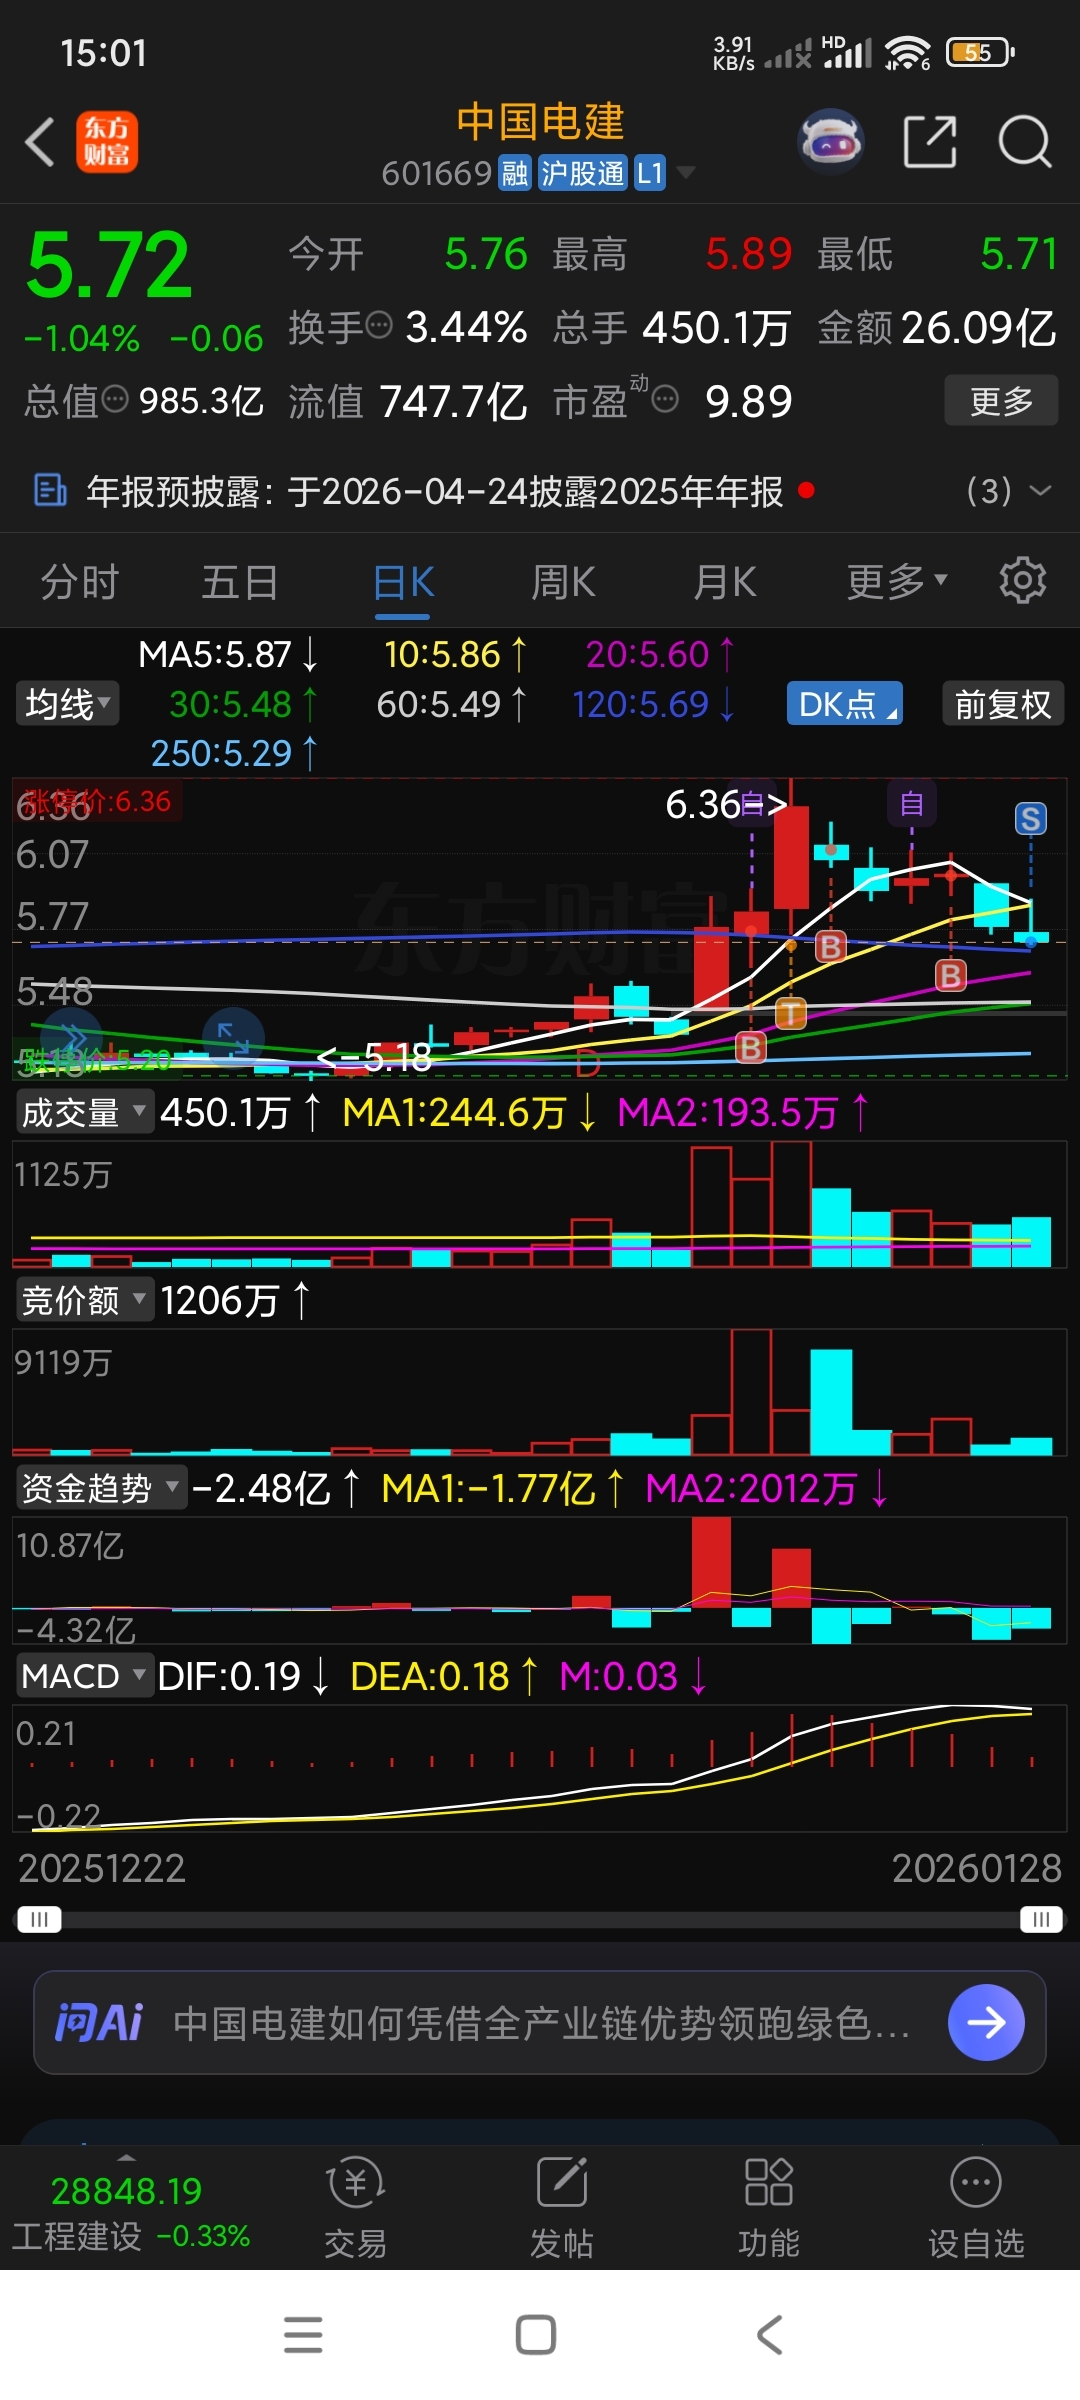The image size is (1080, 2400).
Task: Tap info icon beside 市盈
Action: (665, 400)
